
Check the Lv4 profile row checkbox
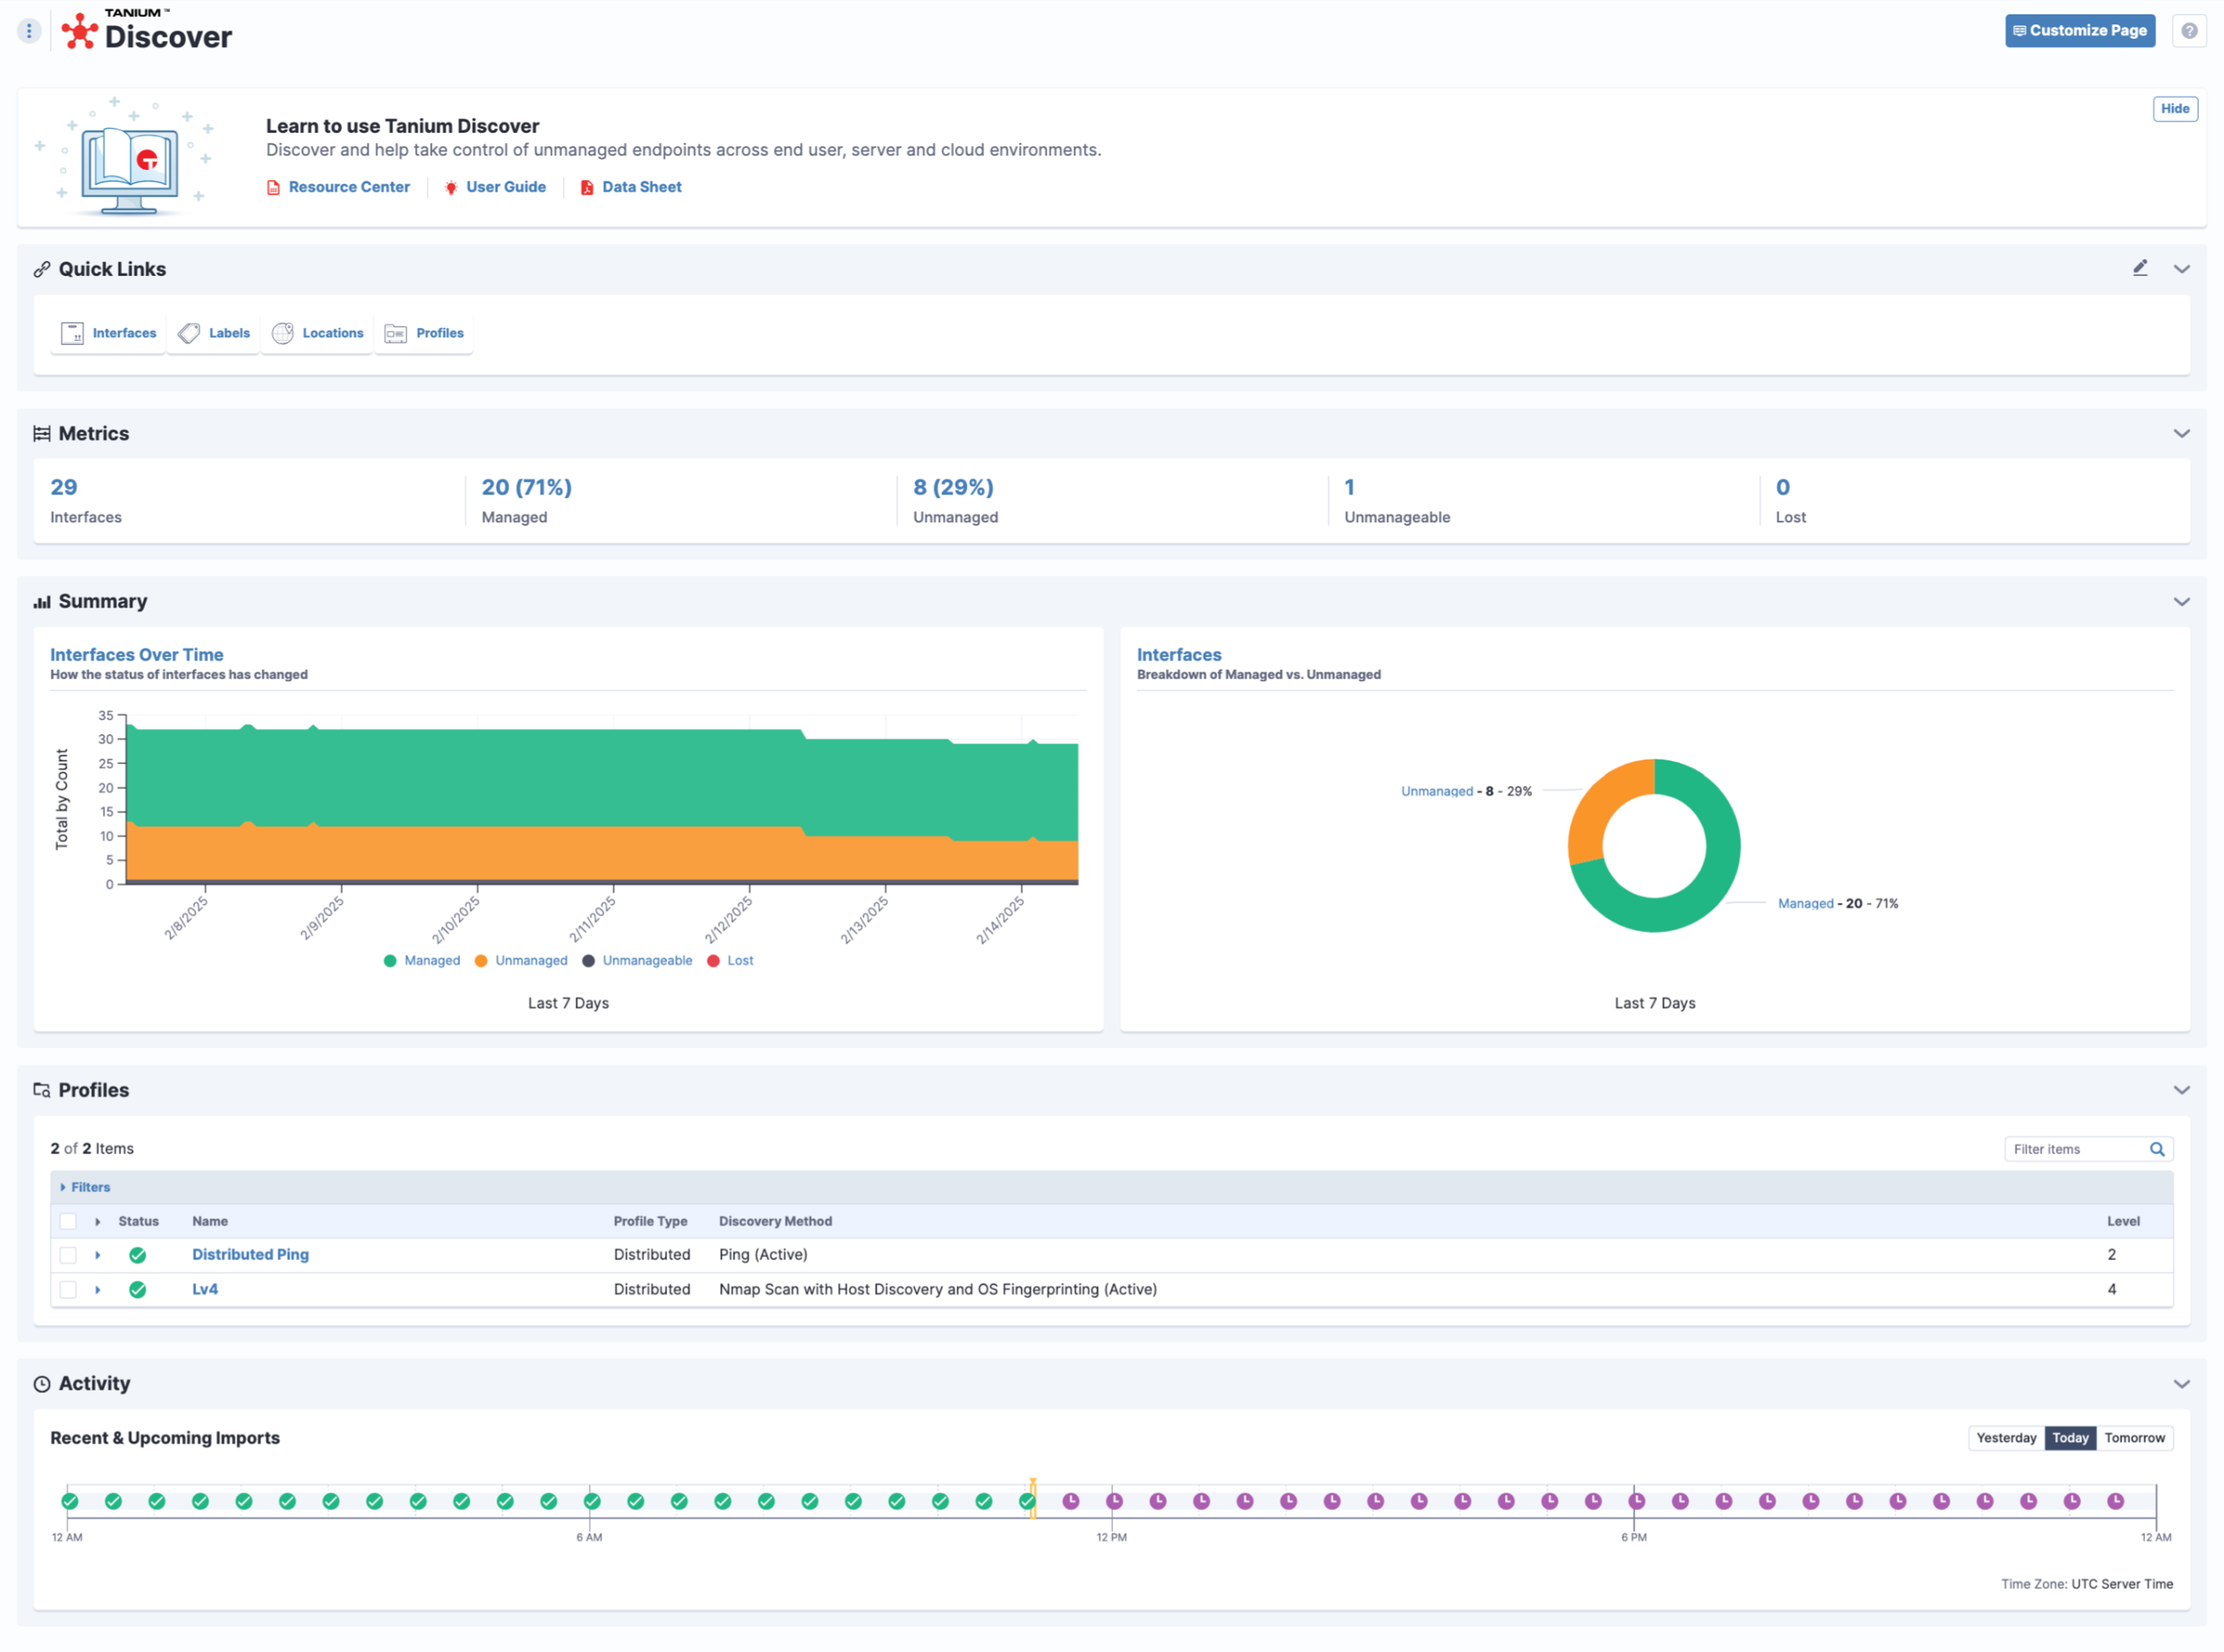[68, 1290]
